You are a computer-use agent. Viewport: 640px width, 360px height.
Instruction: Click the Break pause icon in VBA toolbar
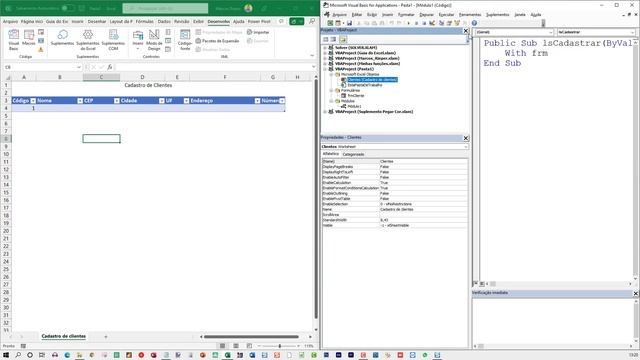pyautogui.click(x=416, y=23)
